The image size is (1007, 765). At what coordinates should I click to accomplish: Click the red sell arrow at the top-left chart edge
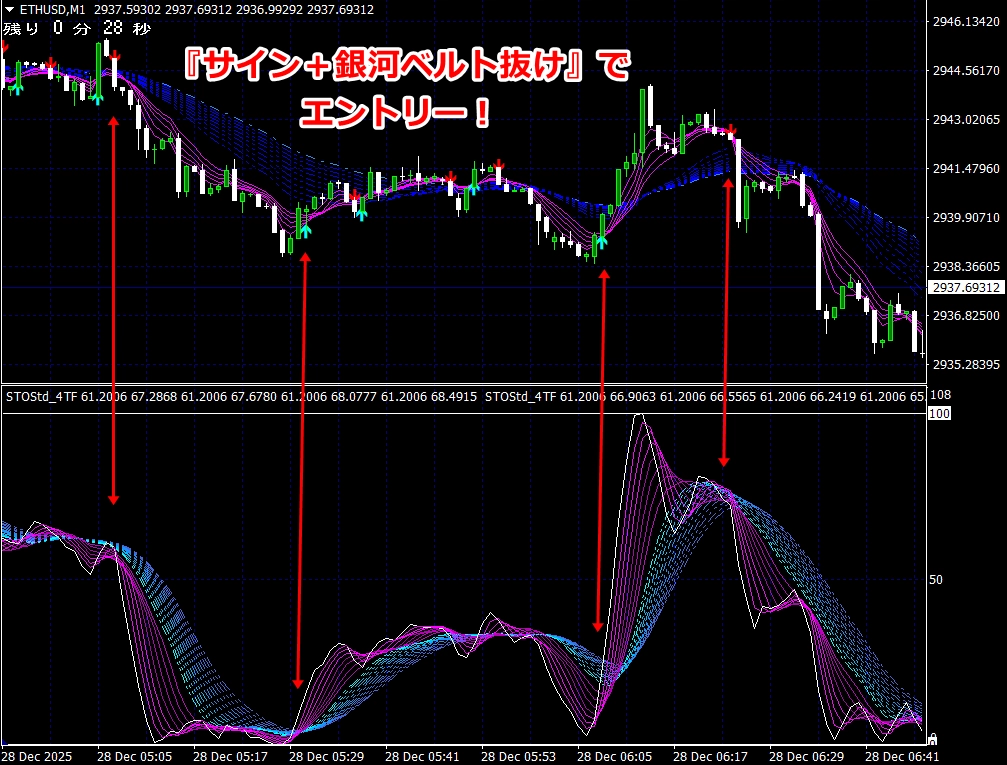tap(4, 46)
